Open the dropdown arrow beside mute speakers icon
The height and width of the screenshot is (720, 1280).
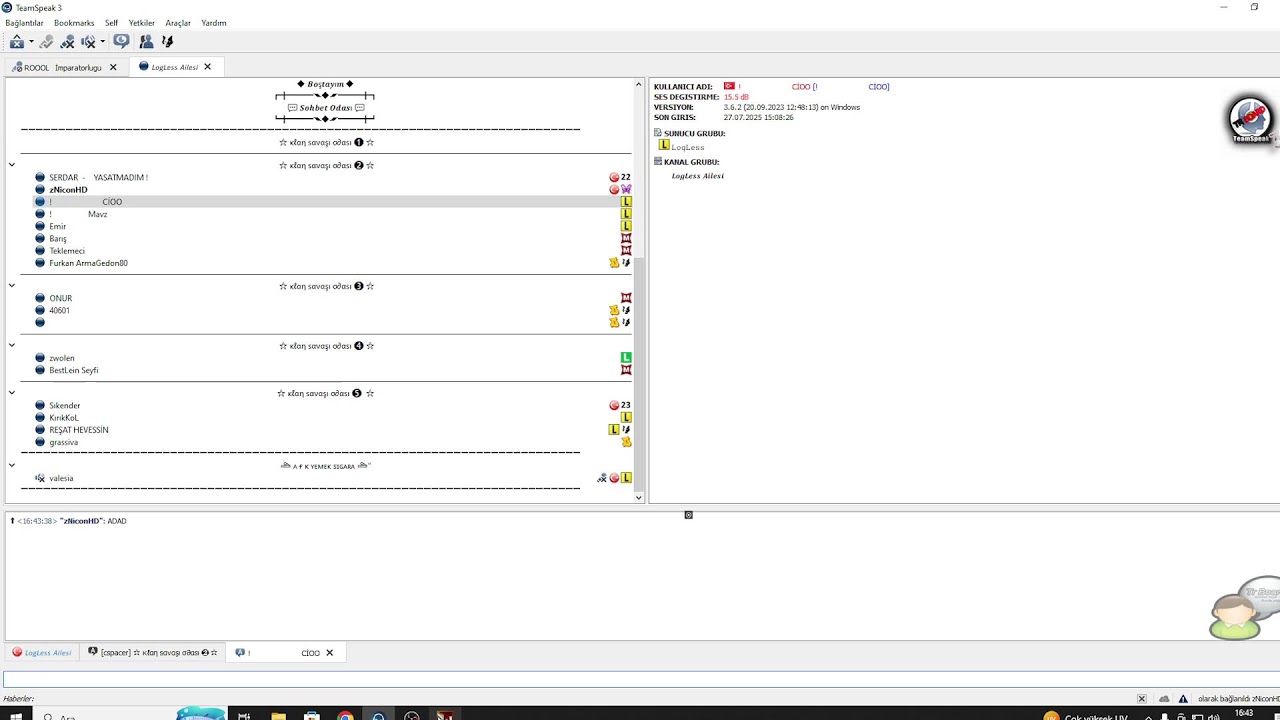(x=102, y=42)
